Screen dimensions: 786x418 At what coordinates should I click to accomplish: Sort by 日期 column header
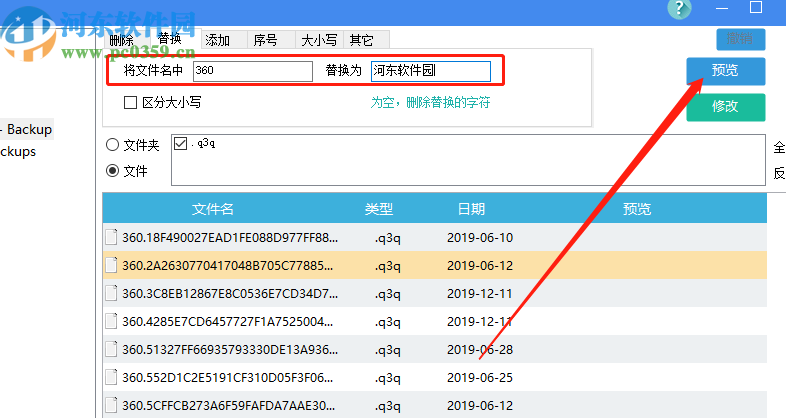tap(471, 209)
